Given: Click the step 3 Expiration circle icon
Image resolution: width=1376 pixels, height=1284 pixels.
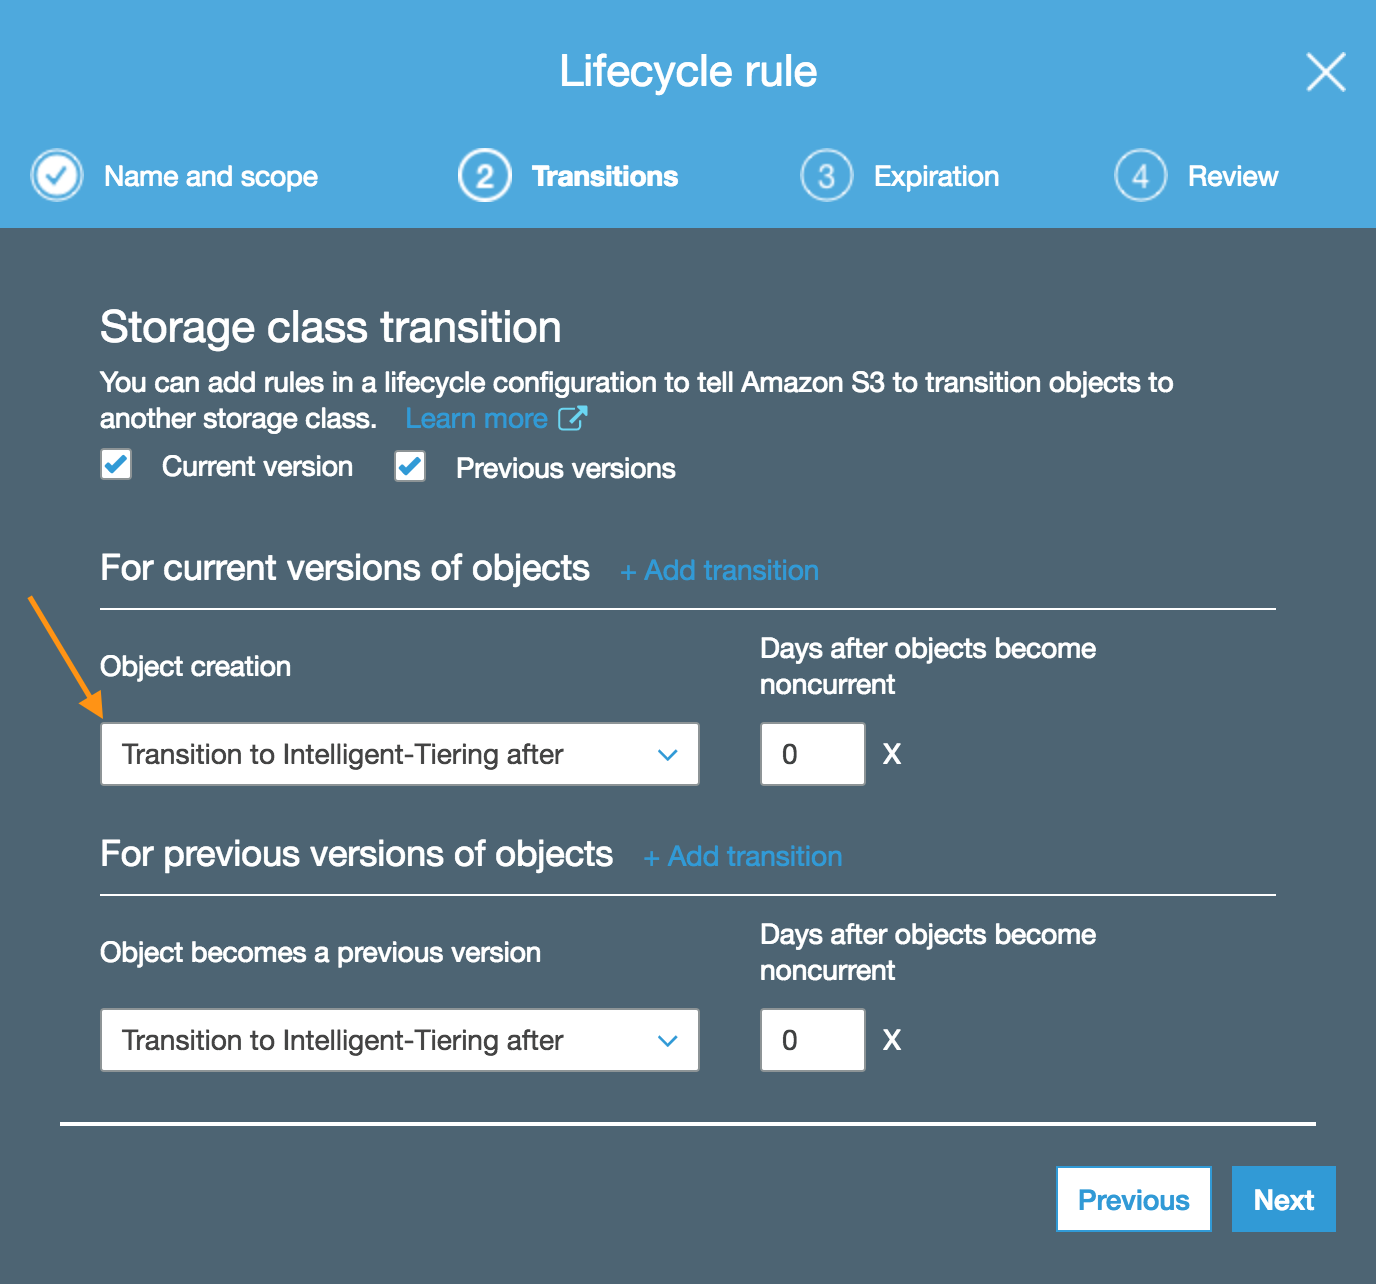Looking at the screenshot, I should tap(826, 176).
